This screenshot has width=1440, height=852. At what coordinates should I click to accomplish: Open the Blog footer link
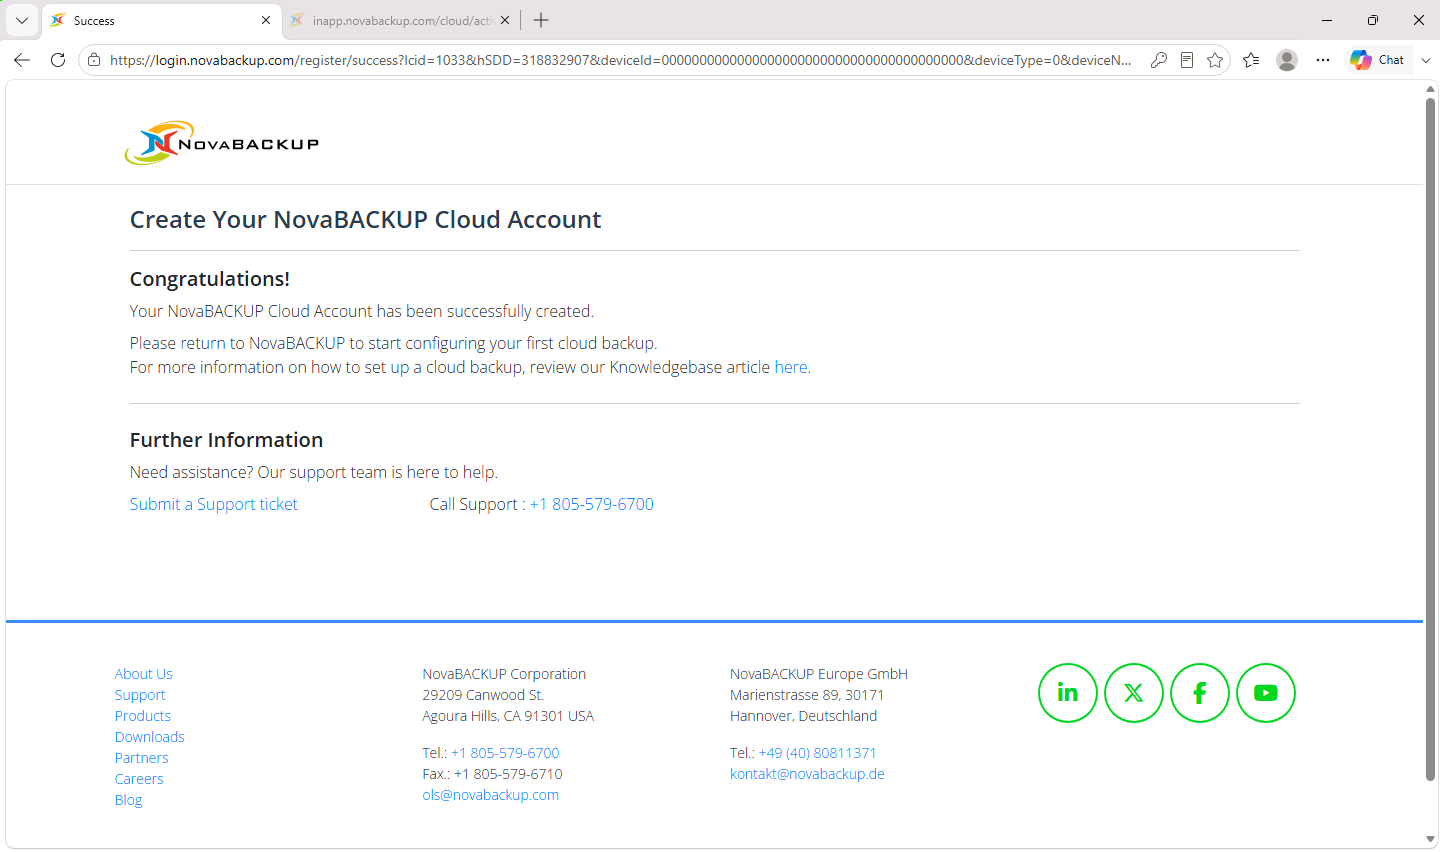click(129, 800)
